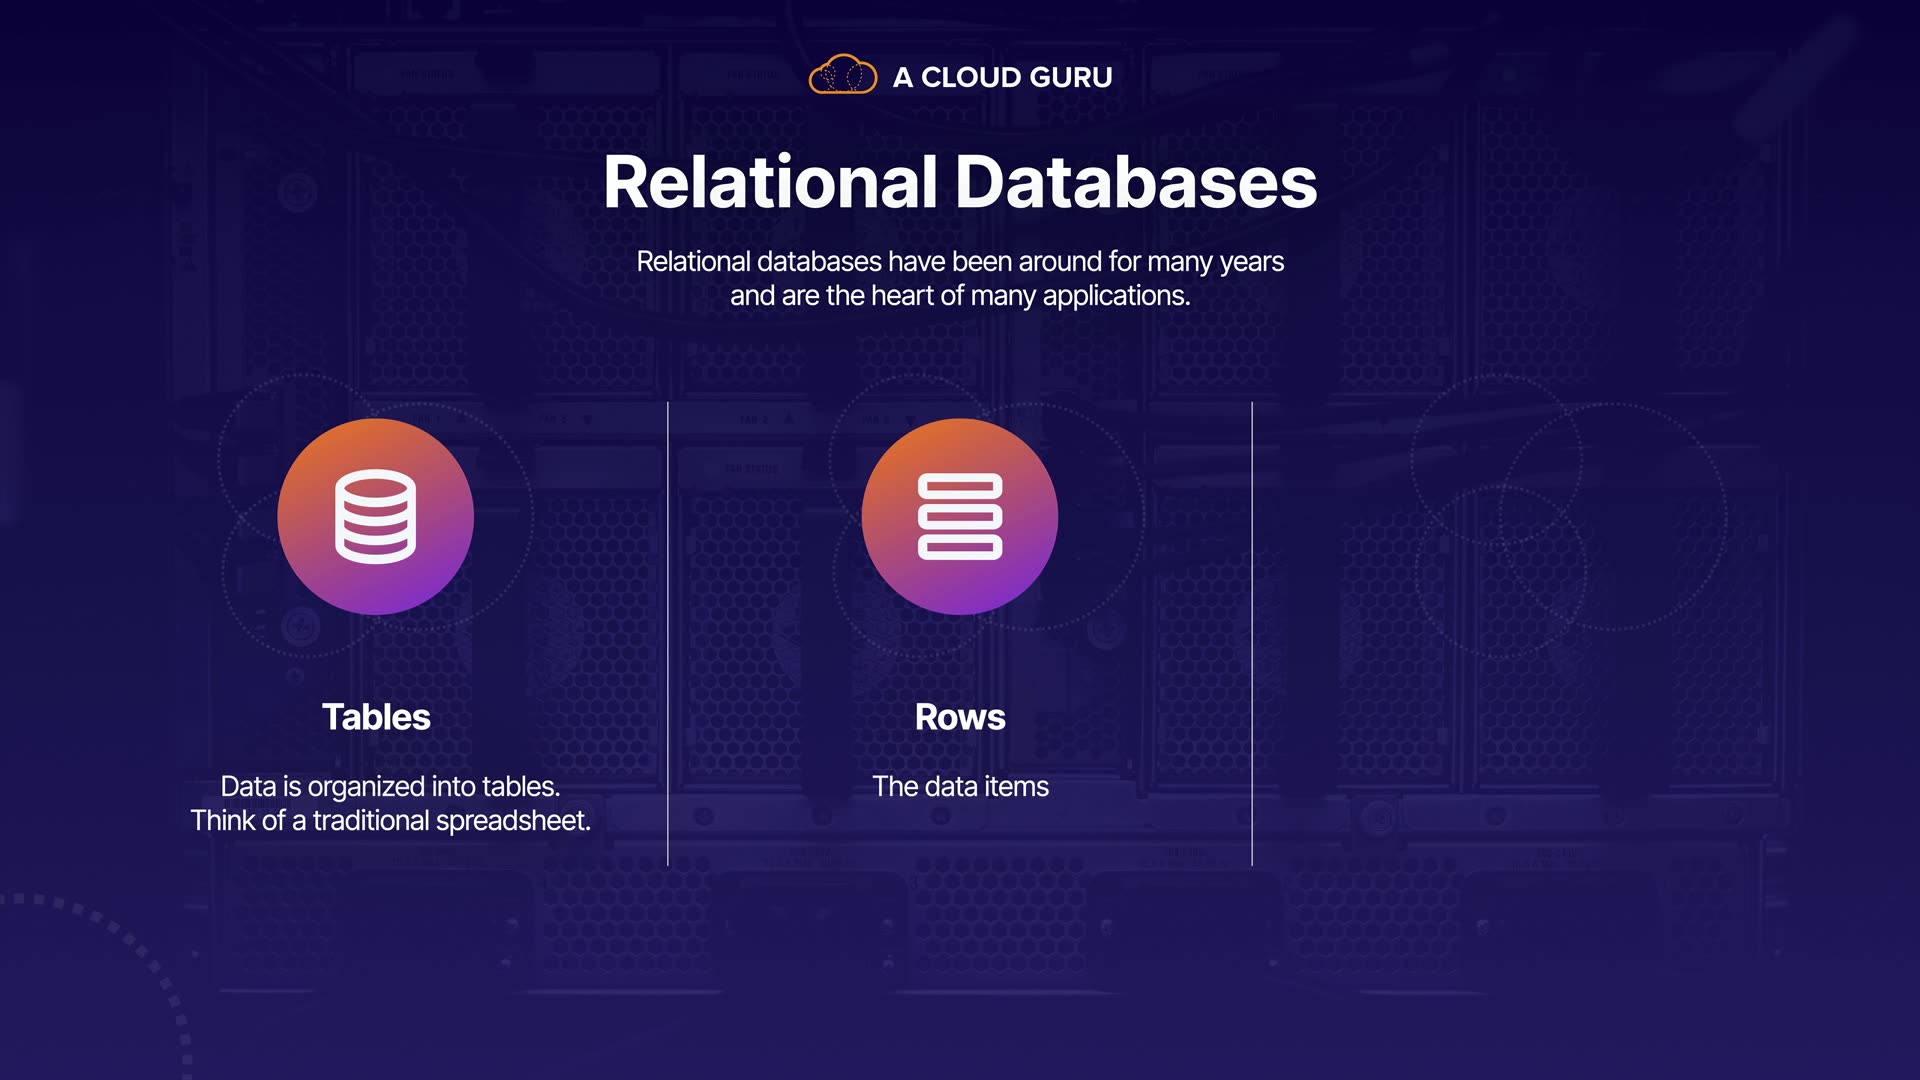The width and height of the screenshot is (1920, 1080).
Task: Click the vertical divider between Tables and Rows
Action: pyautogui.click(x=668, y=634)
